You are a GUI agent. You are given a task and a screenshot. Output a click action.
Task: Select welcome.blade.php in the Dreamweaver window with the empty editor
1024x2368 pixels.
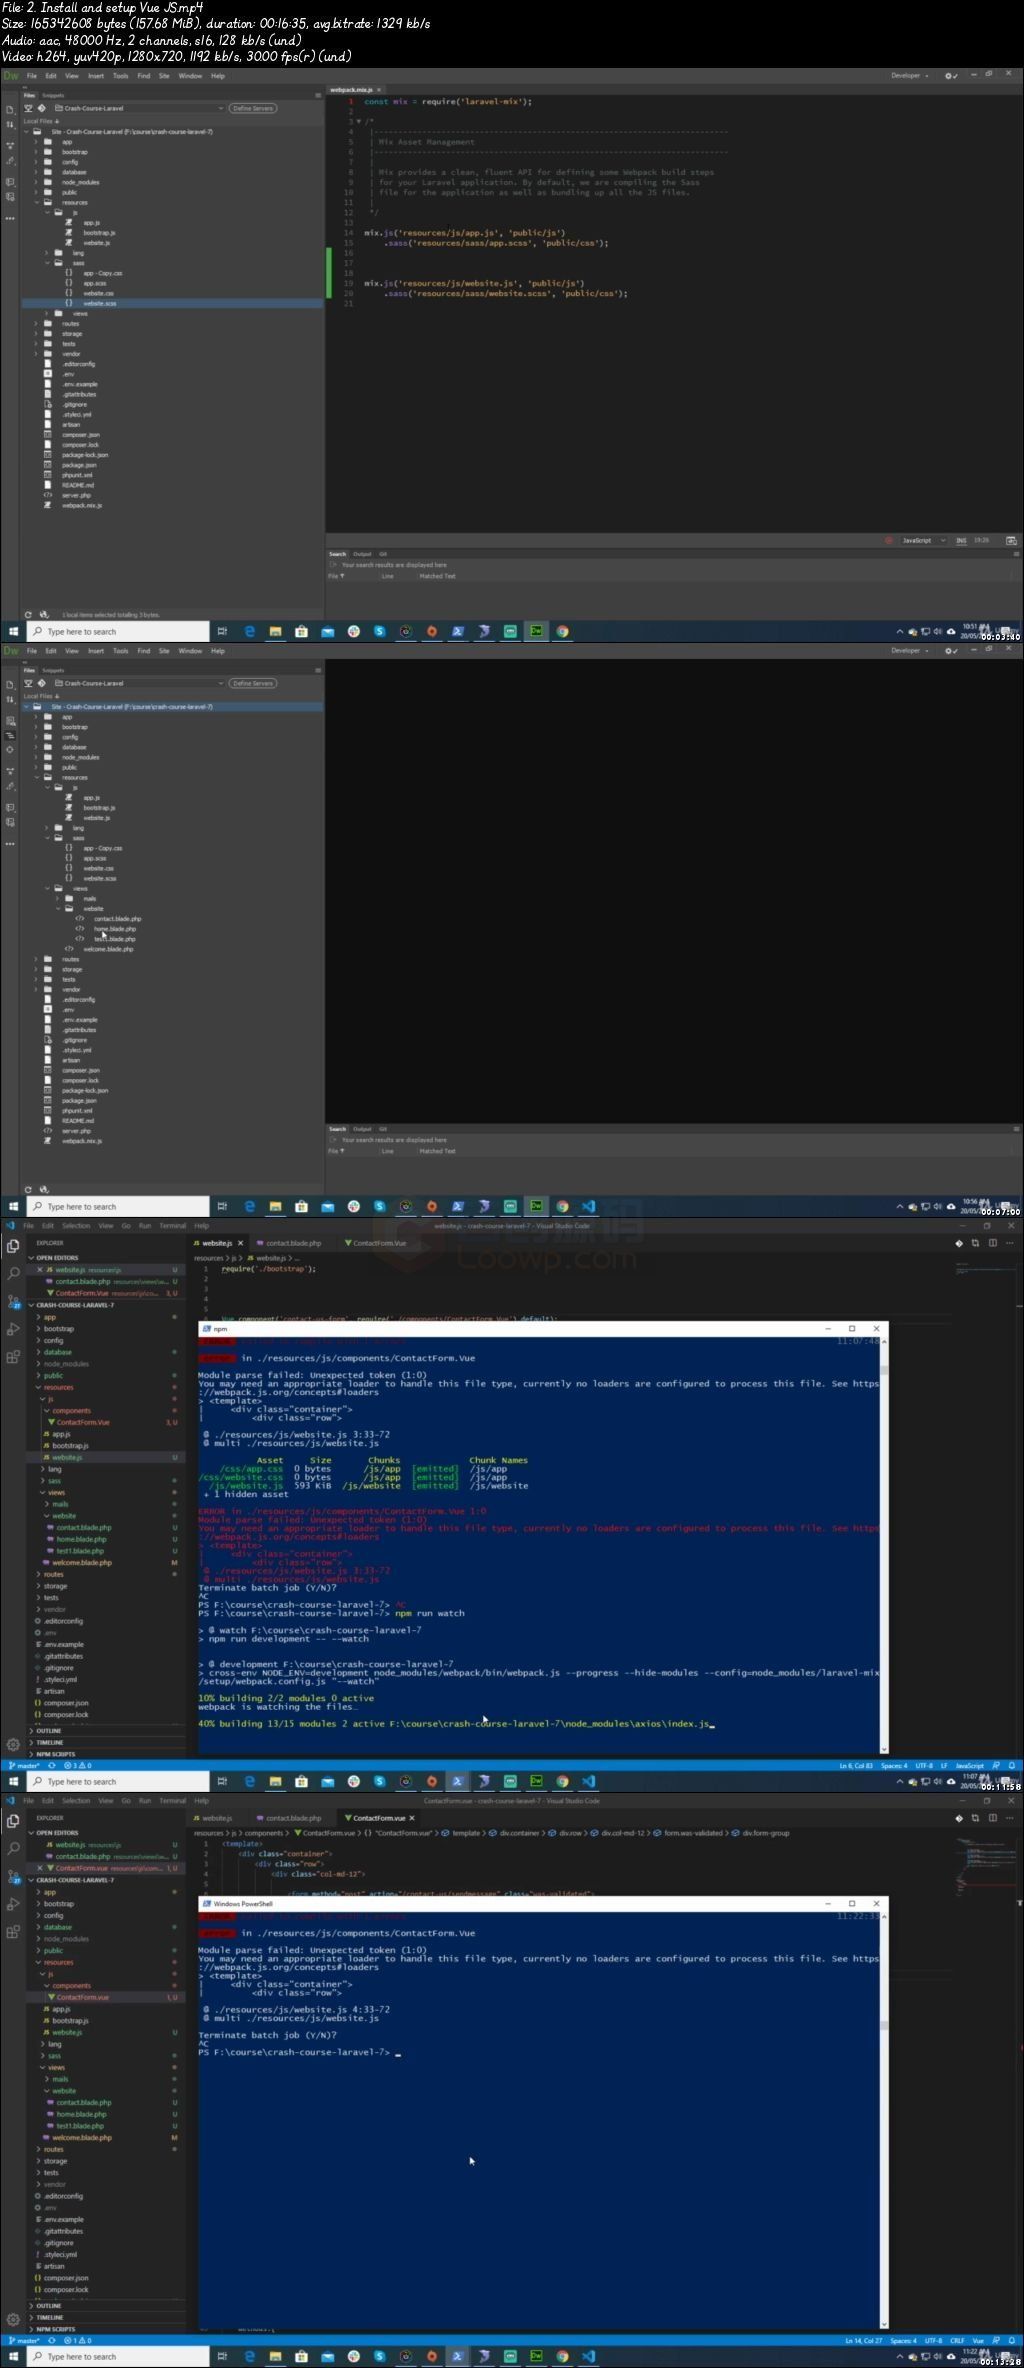(107, 949)
